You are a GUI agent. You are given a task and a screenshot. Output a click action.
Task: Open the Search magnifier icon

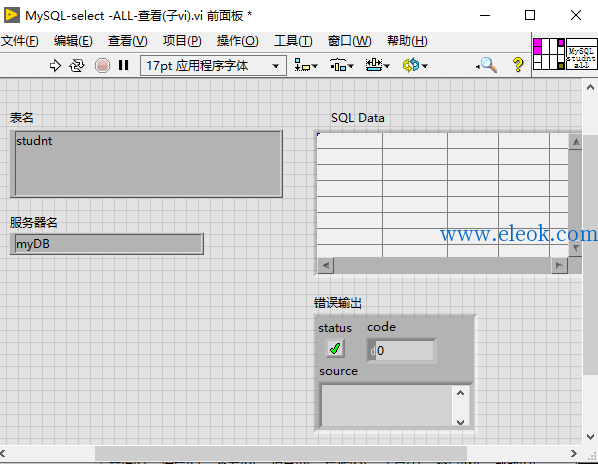(x=487, y=65)
